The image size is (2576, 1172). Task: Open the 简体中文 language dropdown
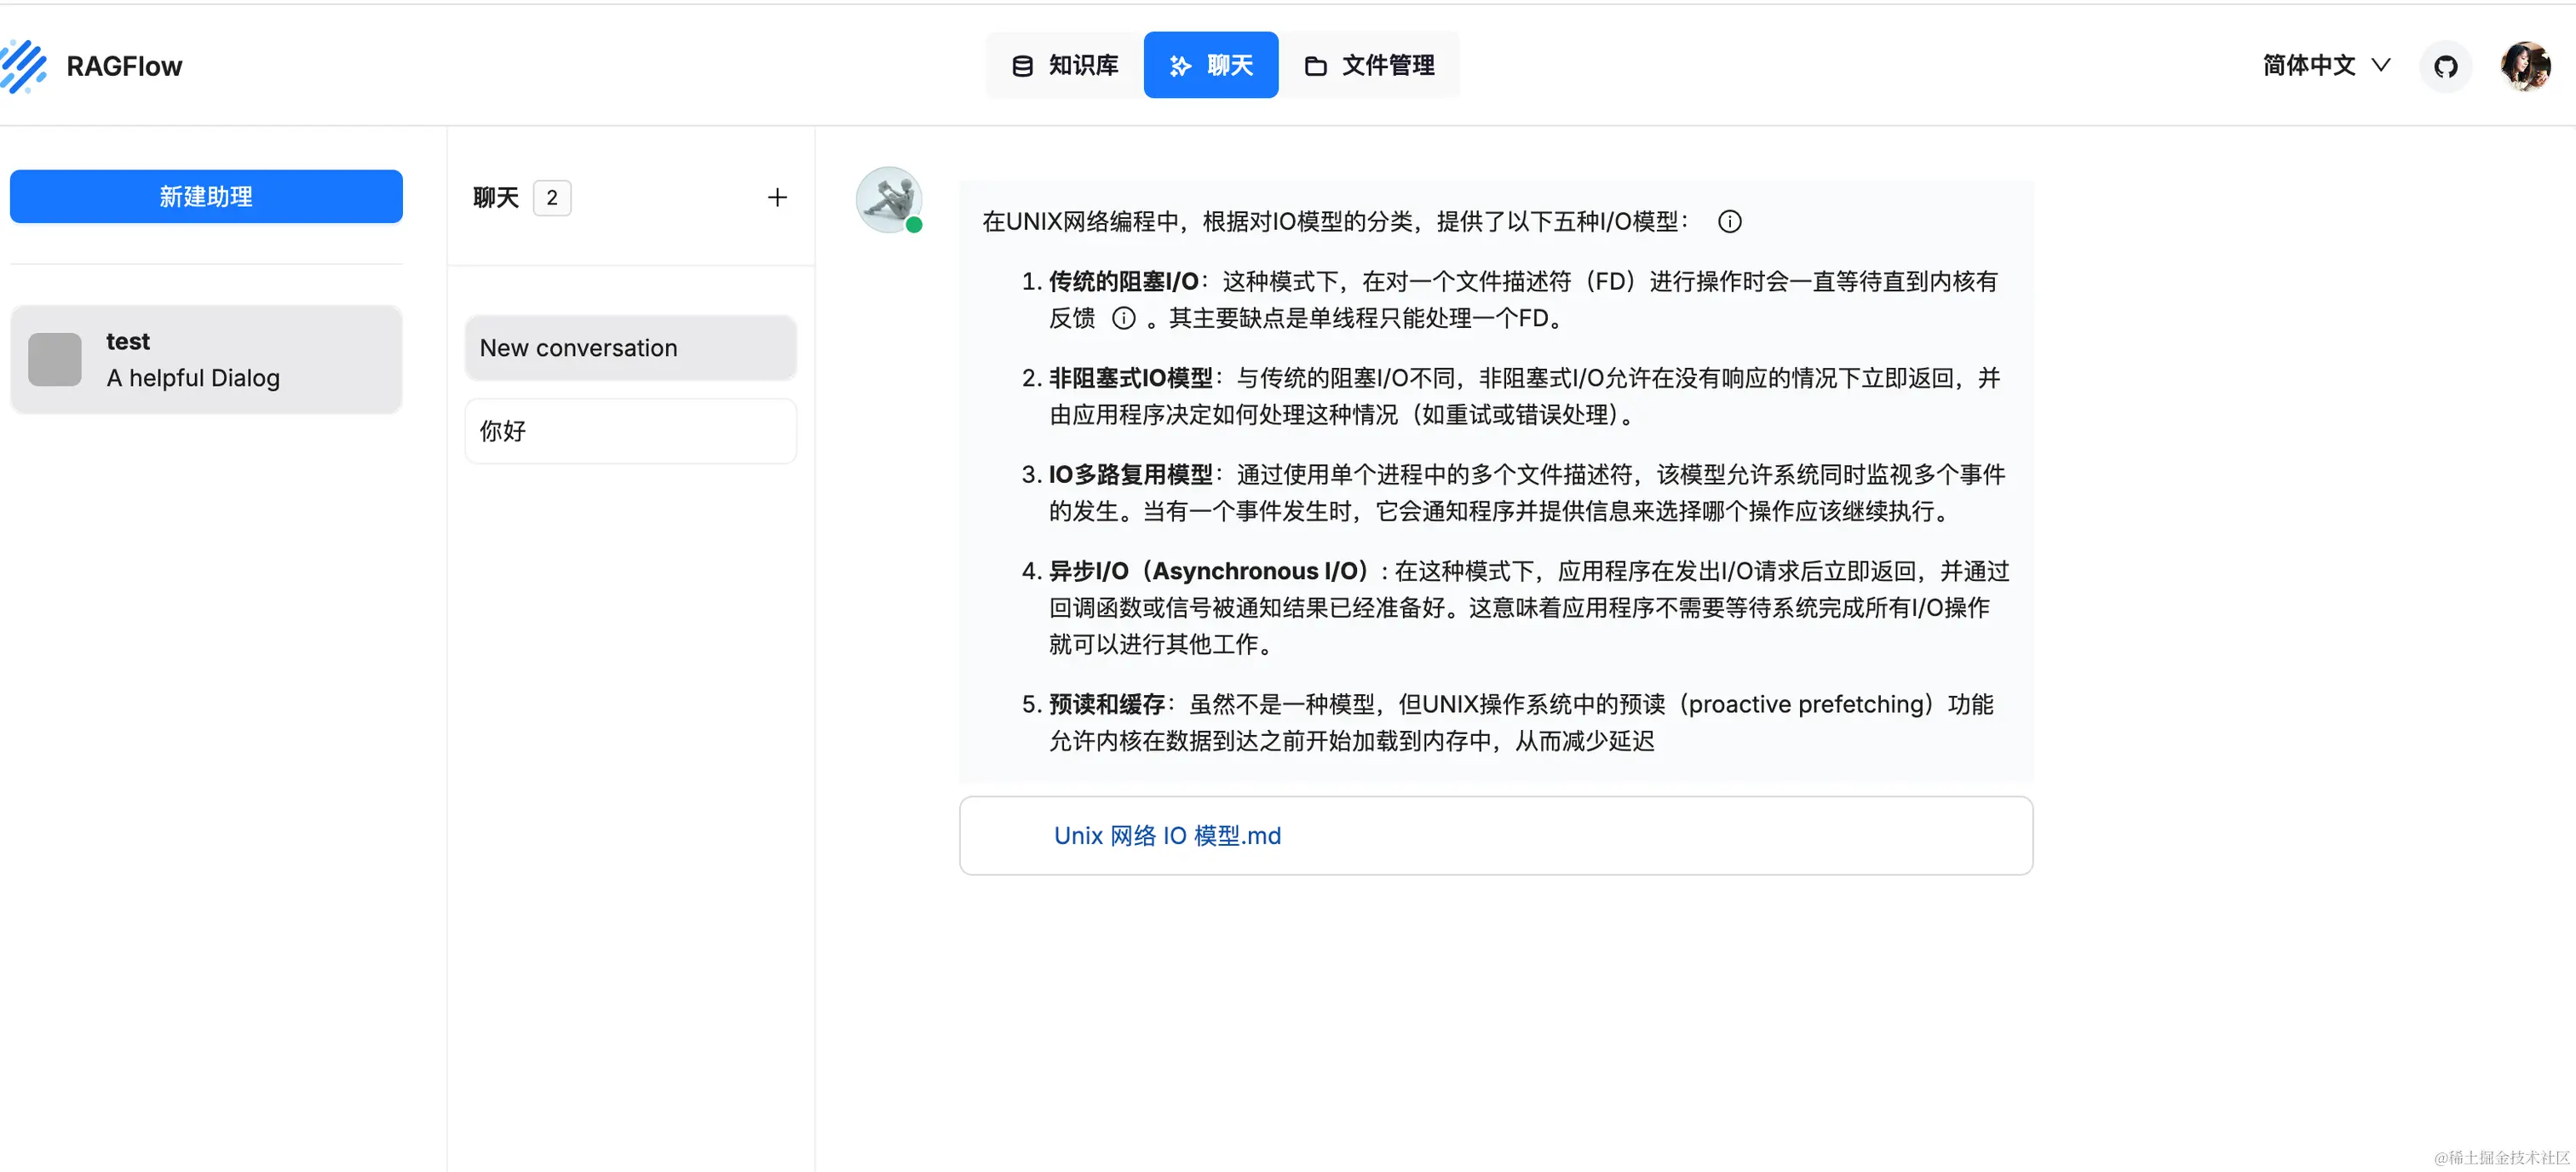2309,66
